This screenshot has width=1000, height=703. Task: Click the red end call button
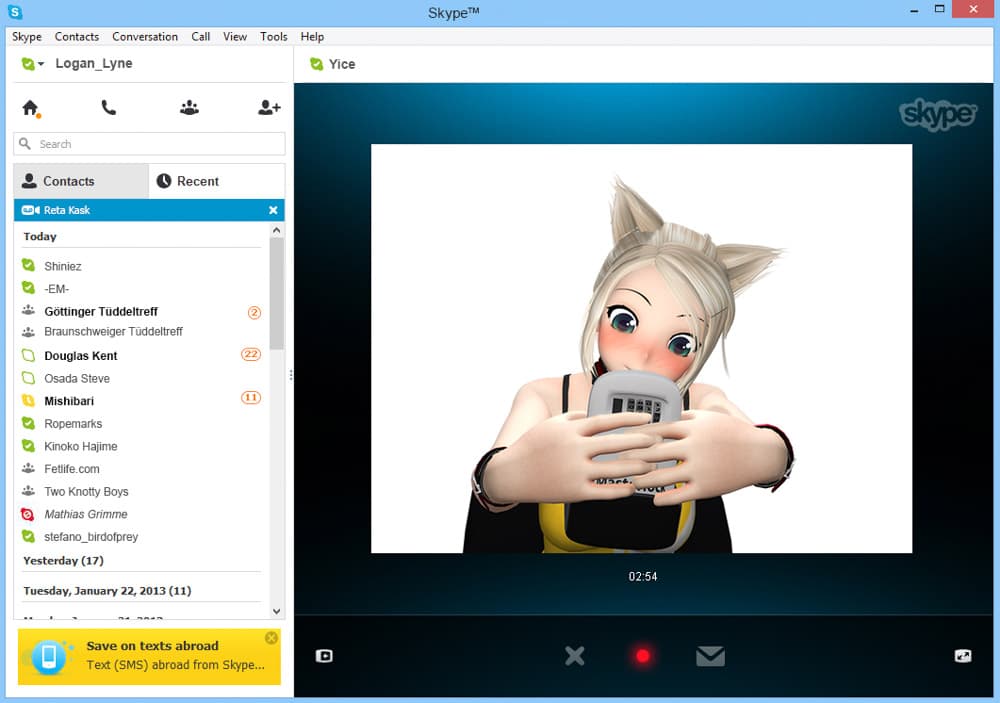(643, 656)
